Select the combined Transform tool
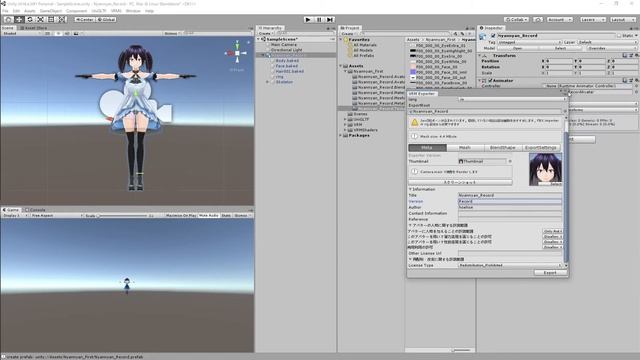Screen dimensions: 640x360 [61, 19]
